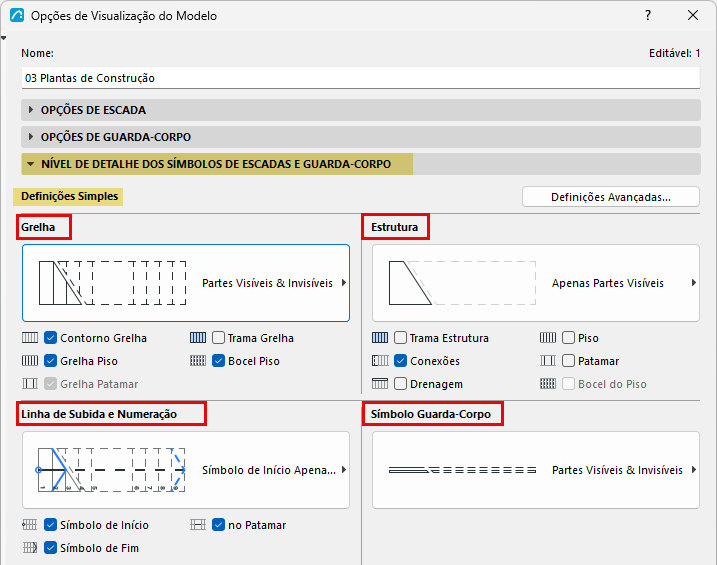The width and height of the screenshot is (717, 565).
Task: Enable Trama Grelha checkbox
Action: point(219,338)
